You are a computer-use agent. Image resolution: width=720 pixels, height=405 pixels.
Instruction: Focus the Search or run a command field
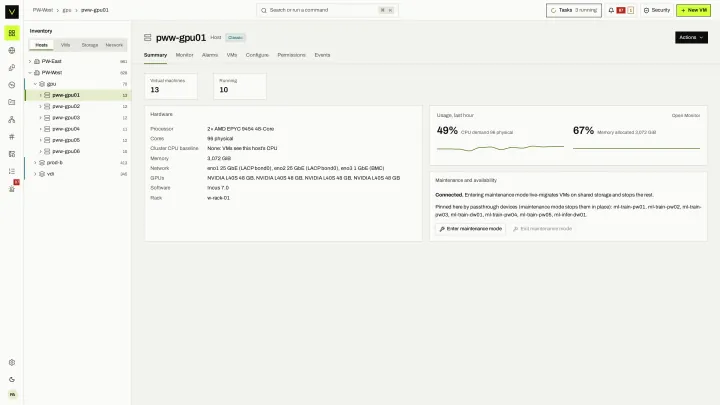(327, 10)
